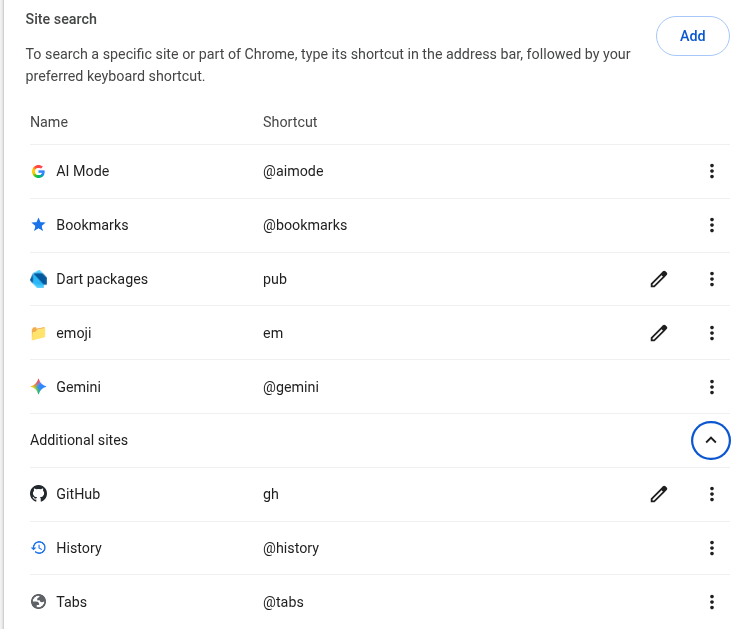Viewport: 751px width, 629px height.
Task: Open three-dot menu for emoji row
Action: tap(712, 333)
